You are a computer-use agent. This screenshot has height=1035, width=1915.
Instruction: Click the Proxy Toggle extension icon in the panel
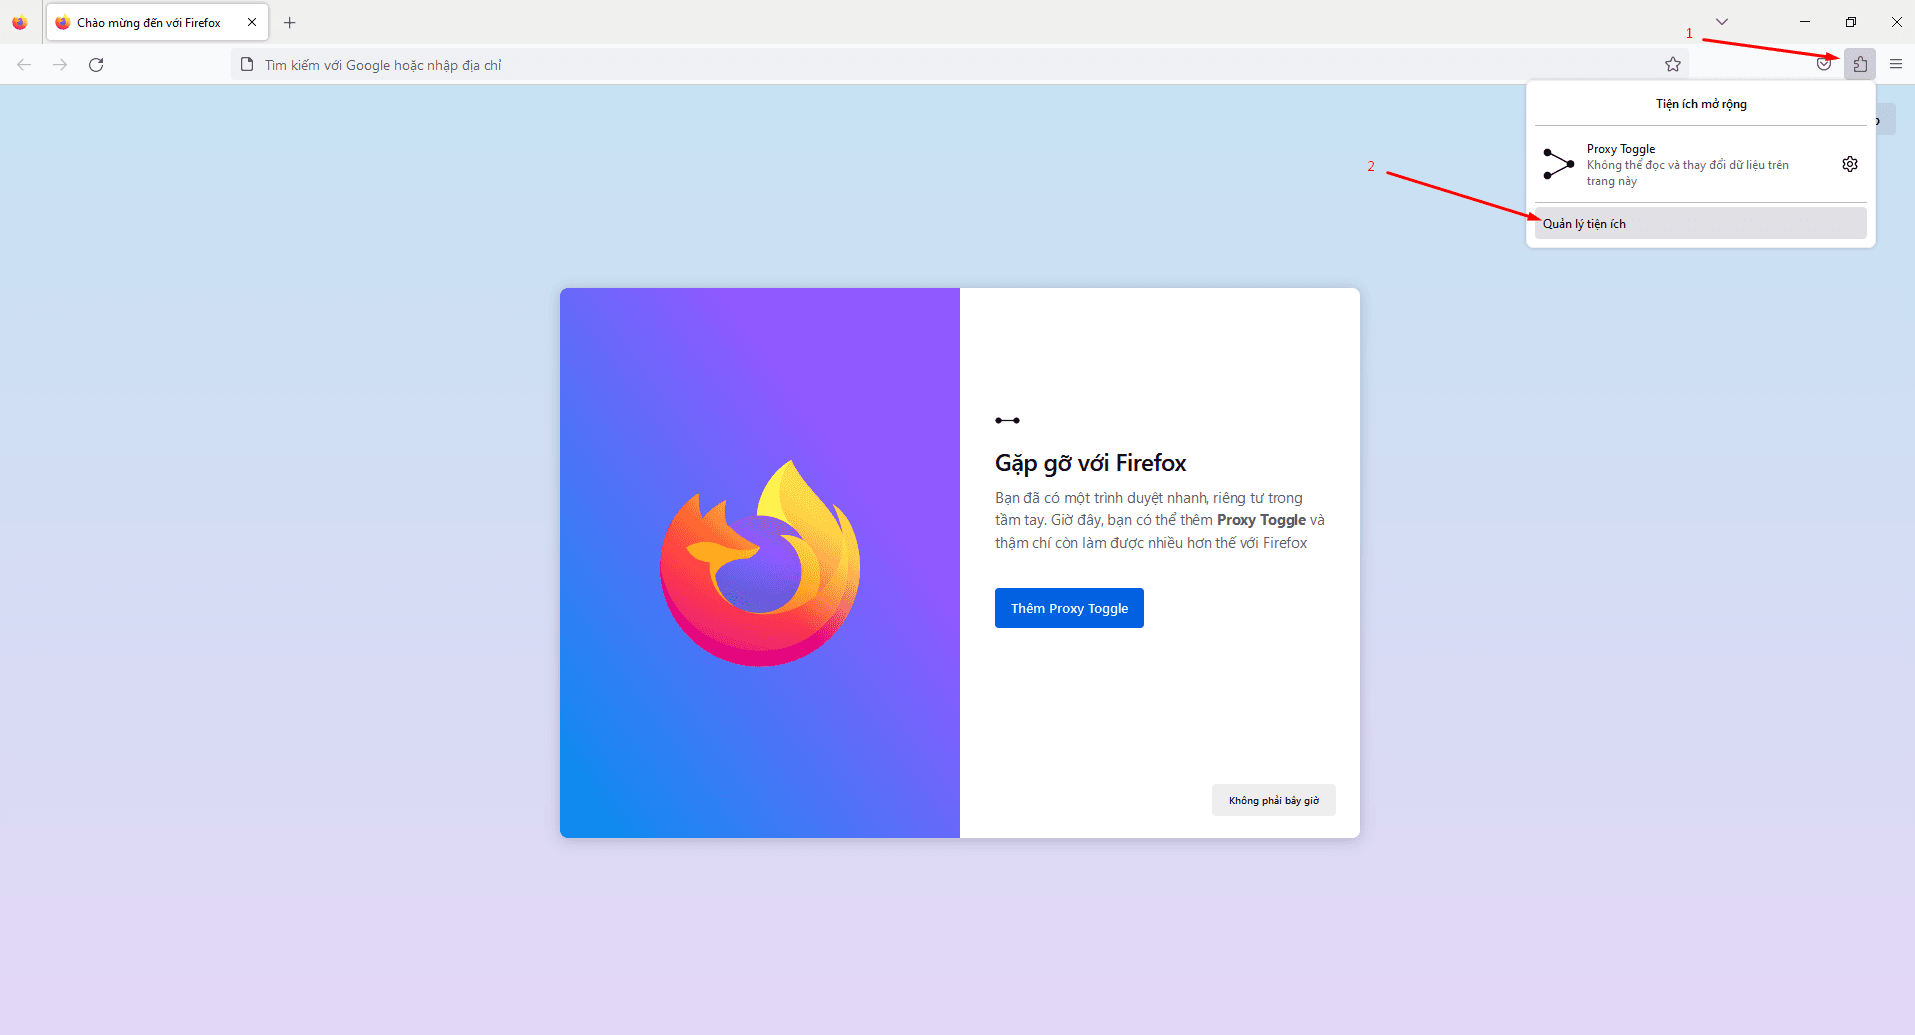[1558, 164]
